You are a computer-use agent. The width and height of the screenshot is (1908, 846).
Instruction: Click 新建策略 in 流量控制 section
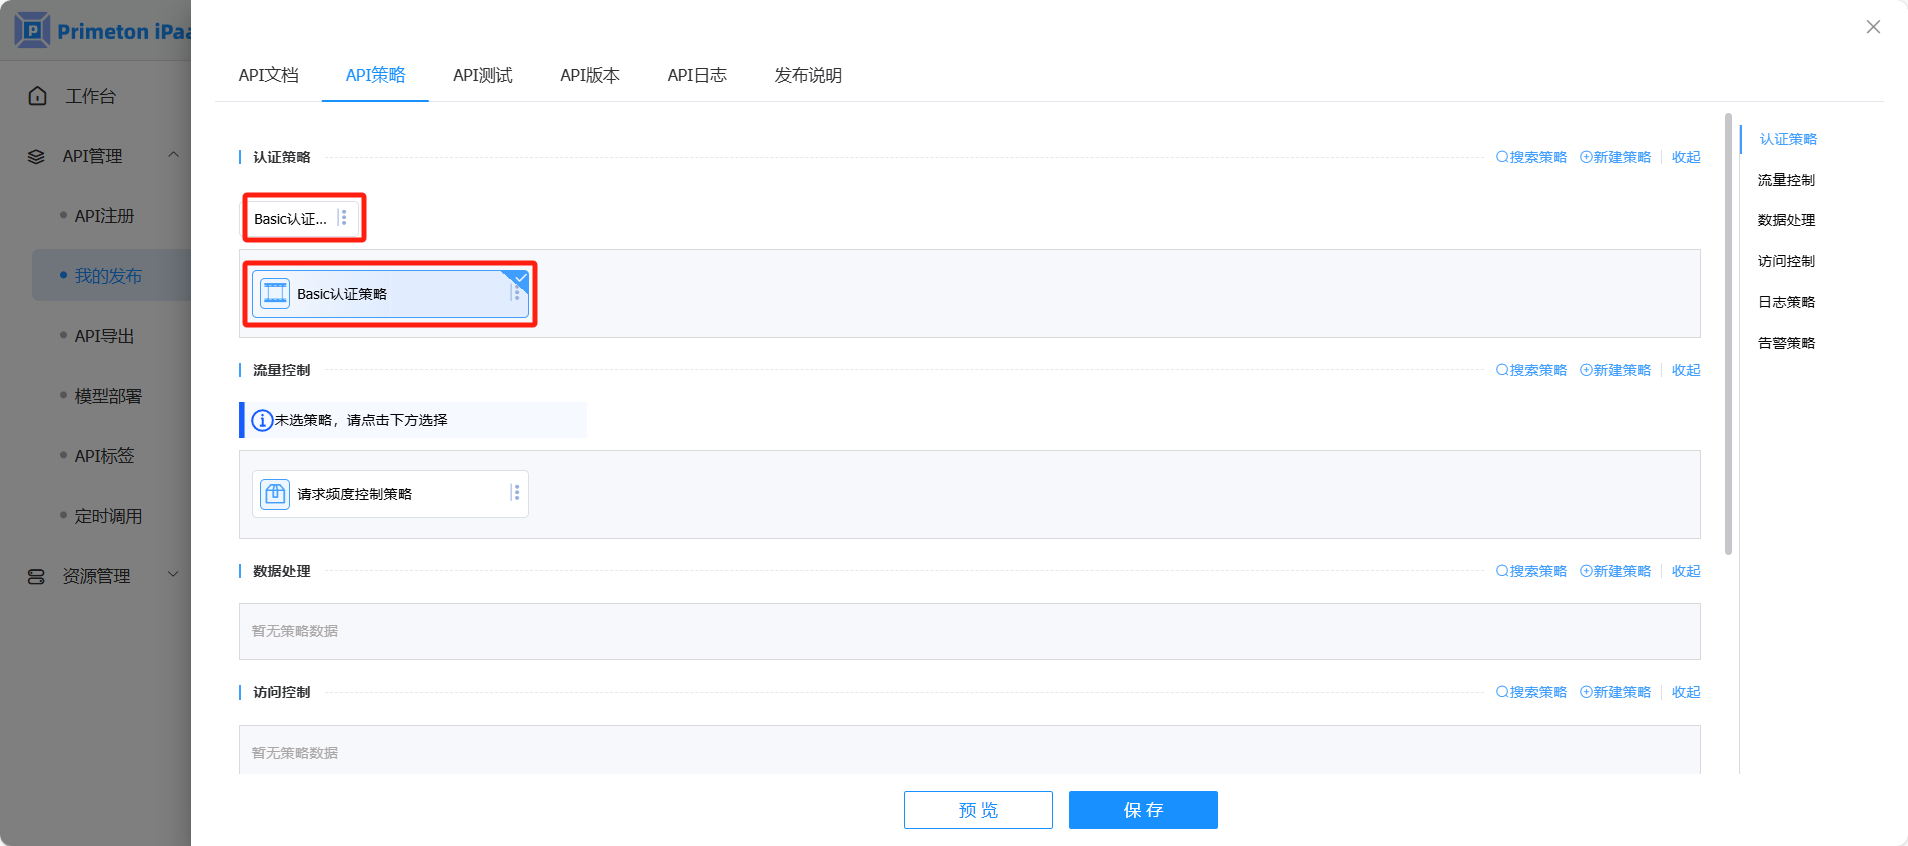1615,370
